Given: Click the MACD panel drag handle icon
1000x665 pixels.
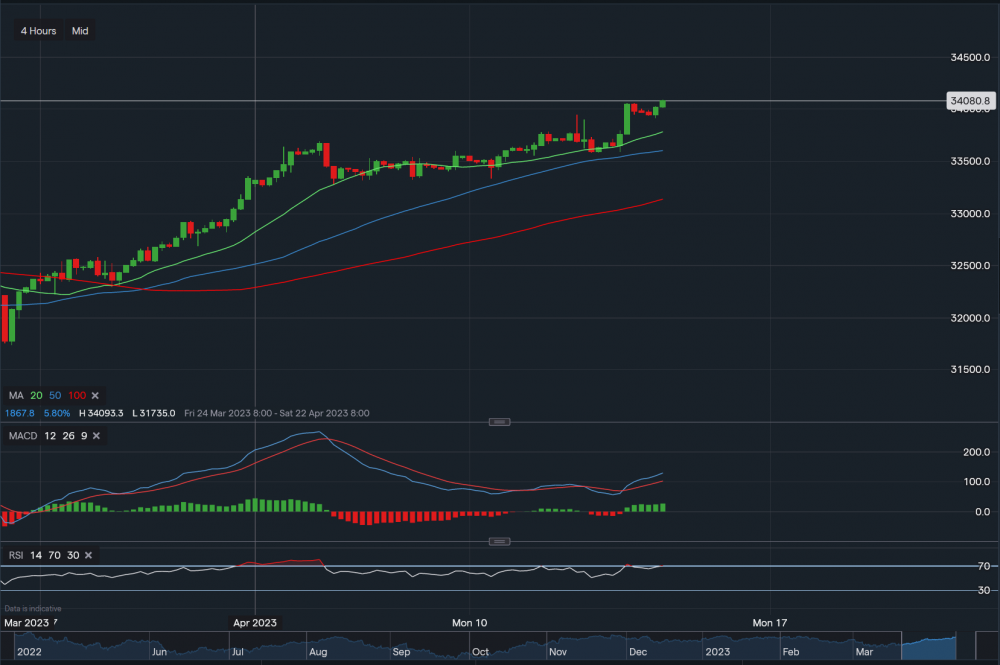Looking at the screenshot, I should [500, 422].
